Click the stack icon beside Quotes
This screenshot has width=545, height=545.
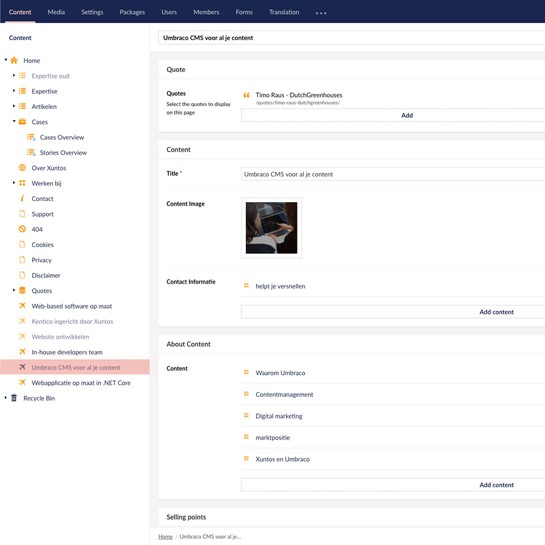pos(22,291)
